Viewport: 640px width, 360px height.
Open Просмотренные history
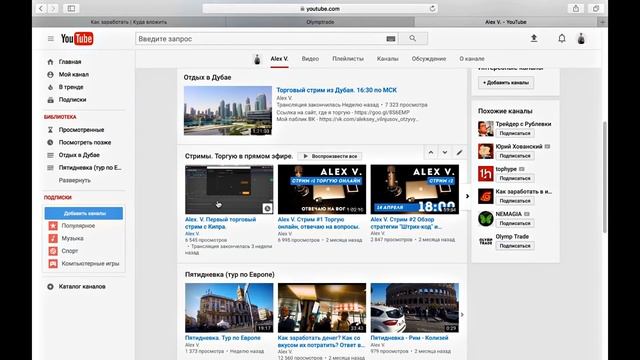(81, 130)
